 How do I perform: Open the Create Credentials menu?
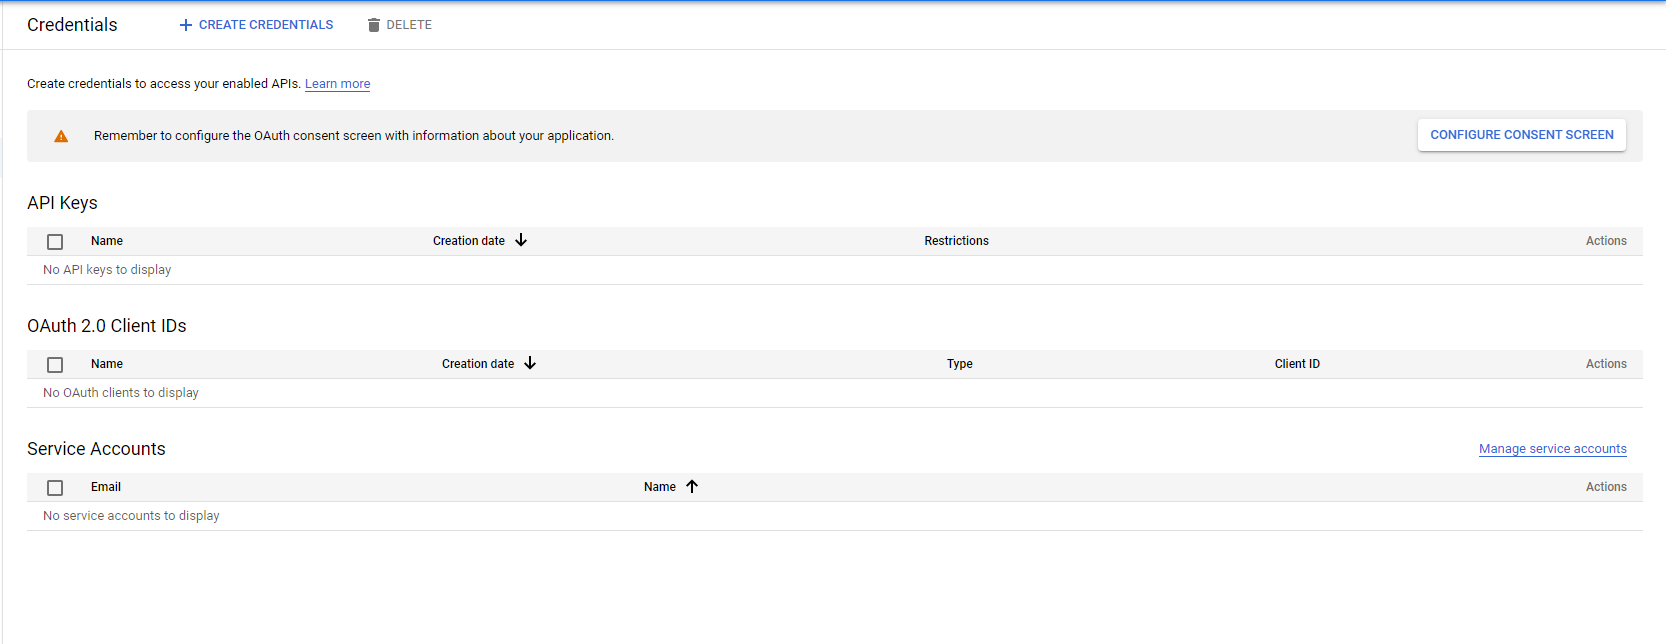(256, 25)
